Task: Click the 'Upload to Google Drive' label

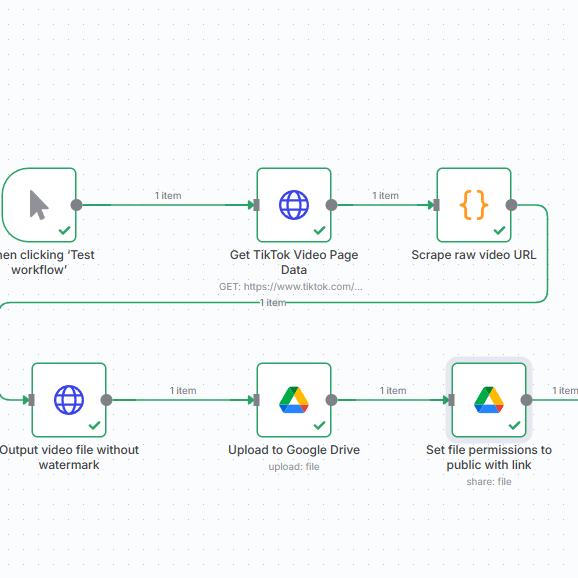Action: (x=294, y=450)
